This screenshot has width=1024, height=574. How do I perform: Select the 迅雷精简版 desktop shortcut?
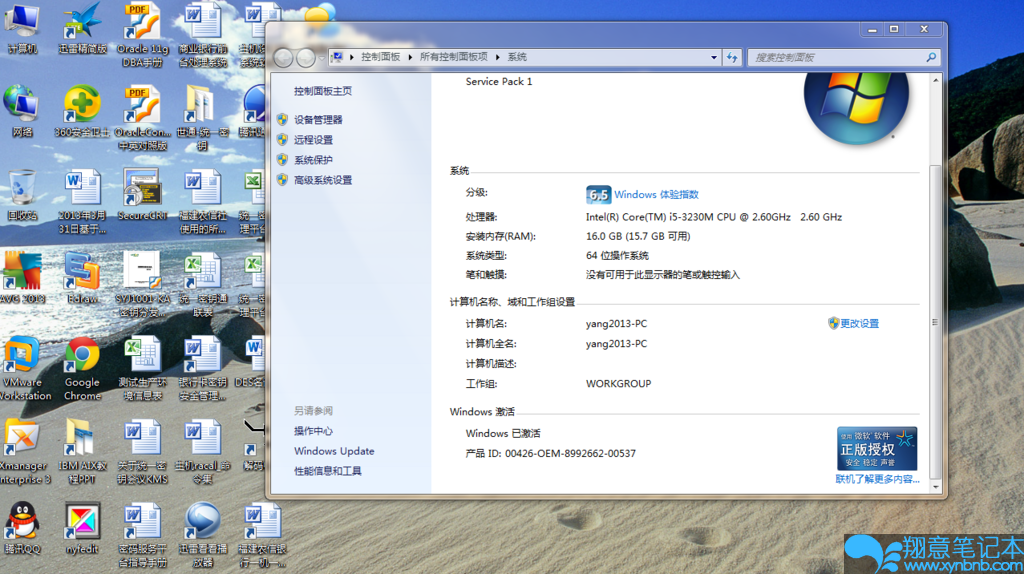click(82, 29)
